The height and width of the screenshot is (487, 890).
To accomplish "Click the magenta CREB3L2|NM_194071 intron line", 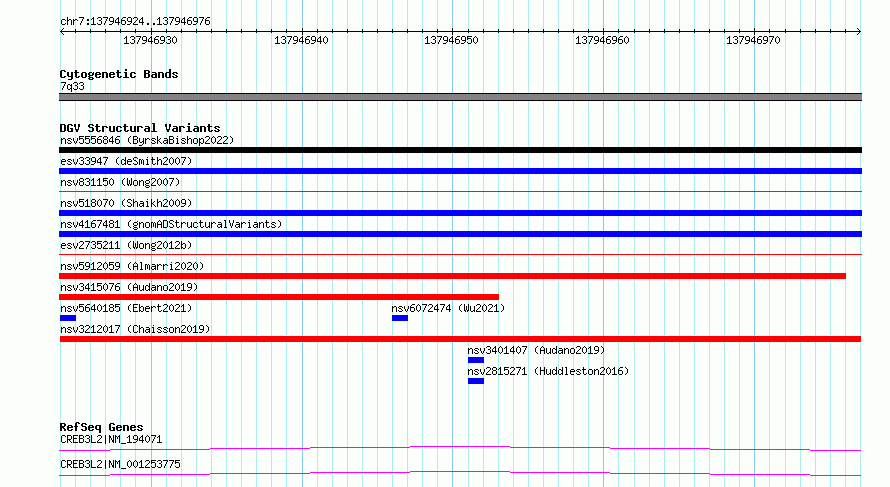I will click(x=460, y=448).
